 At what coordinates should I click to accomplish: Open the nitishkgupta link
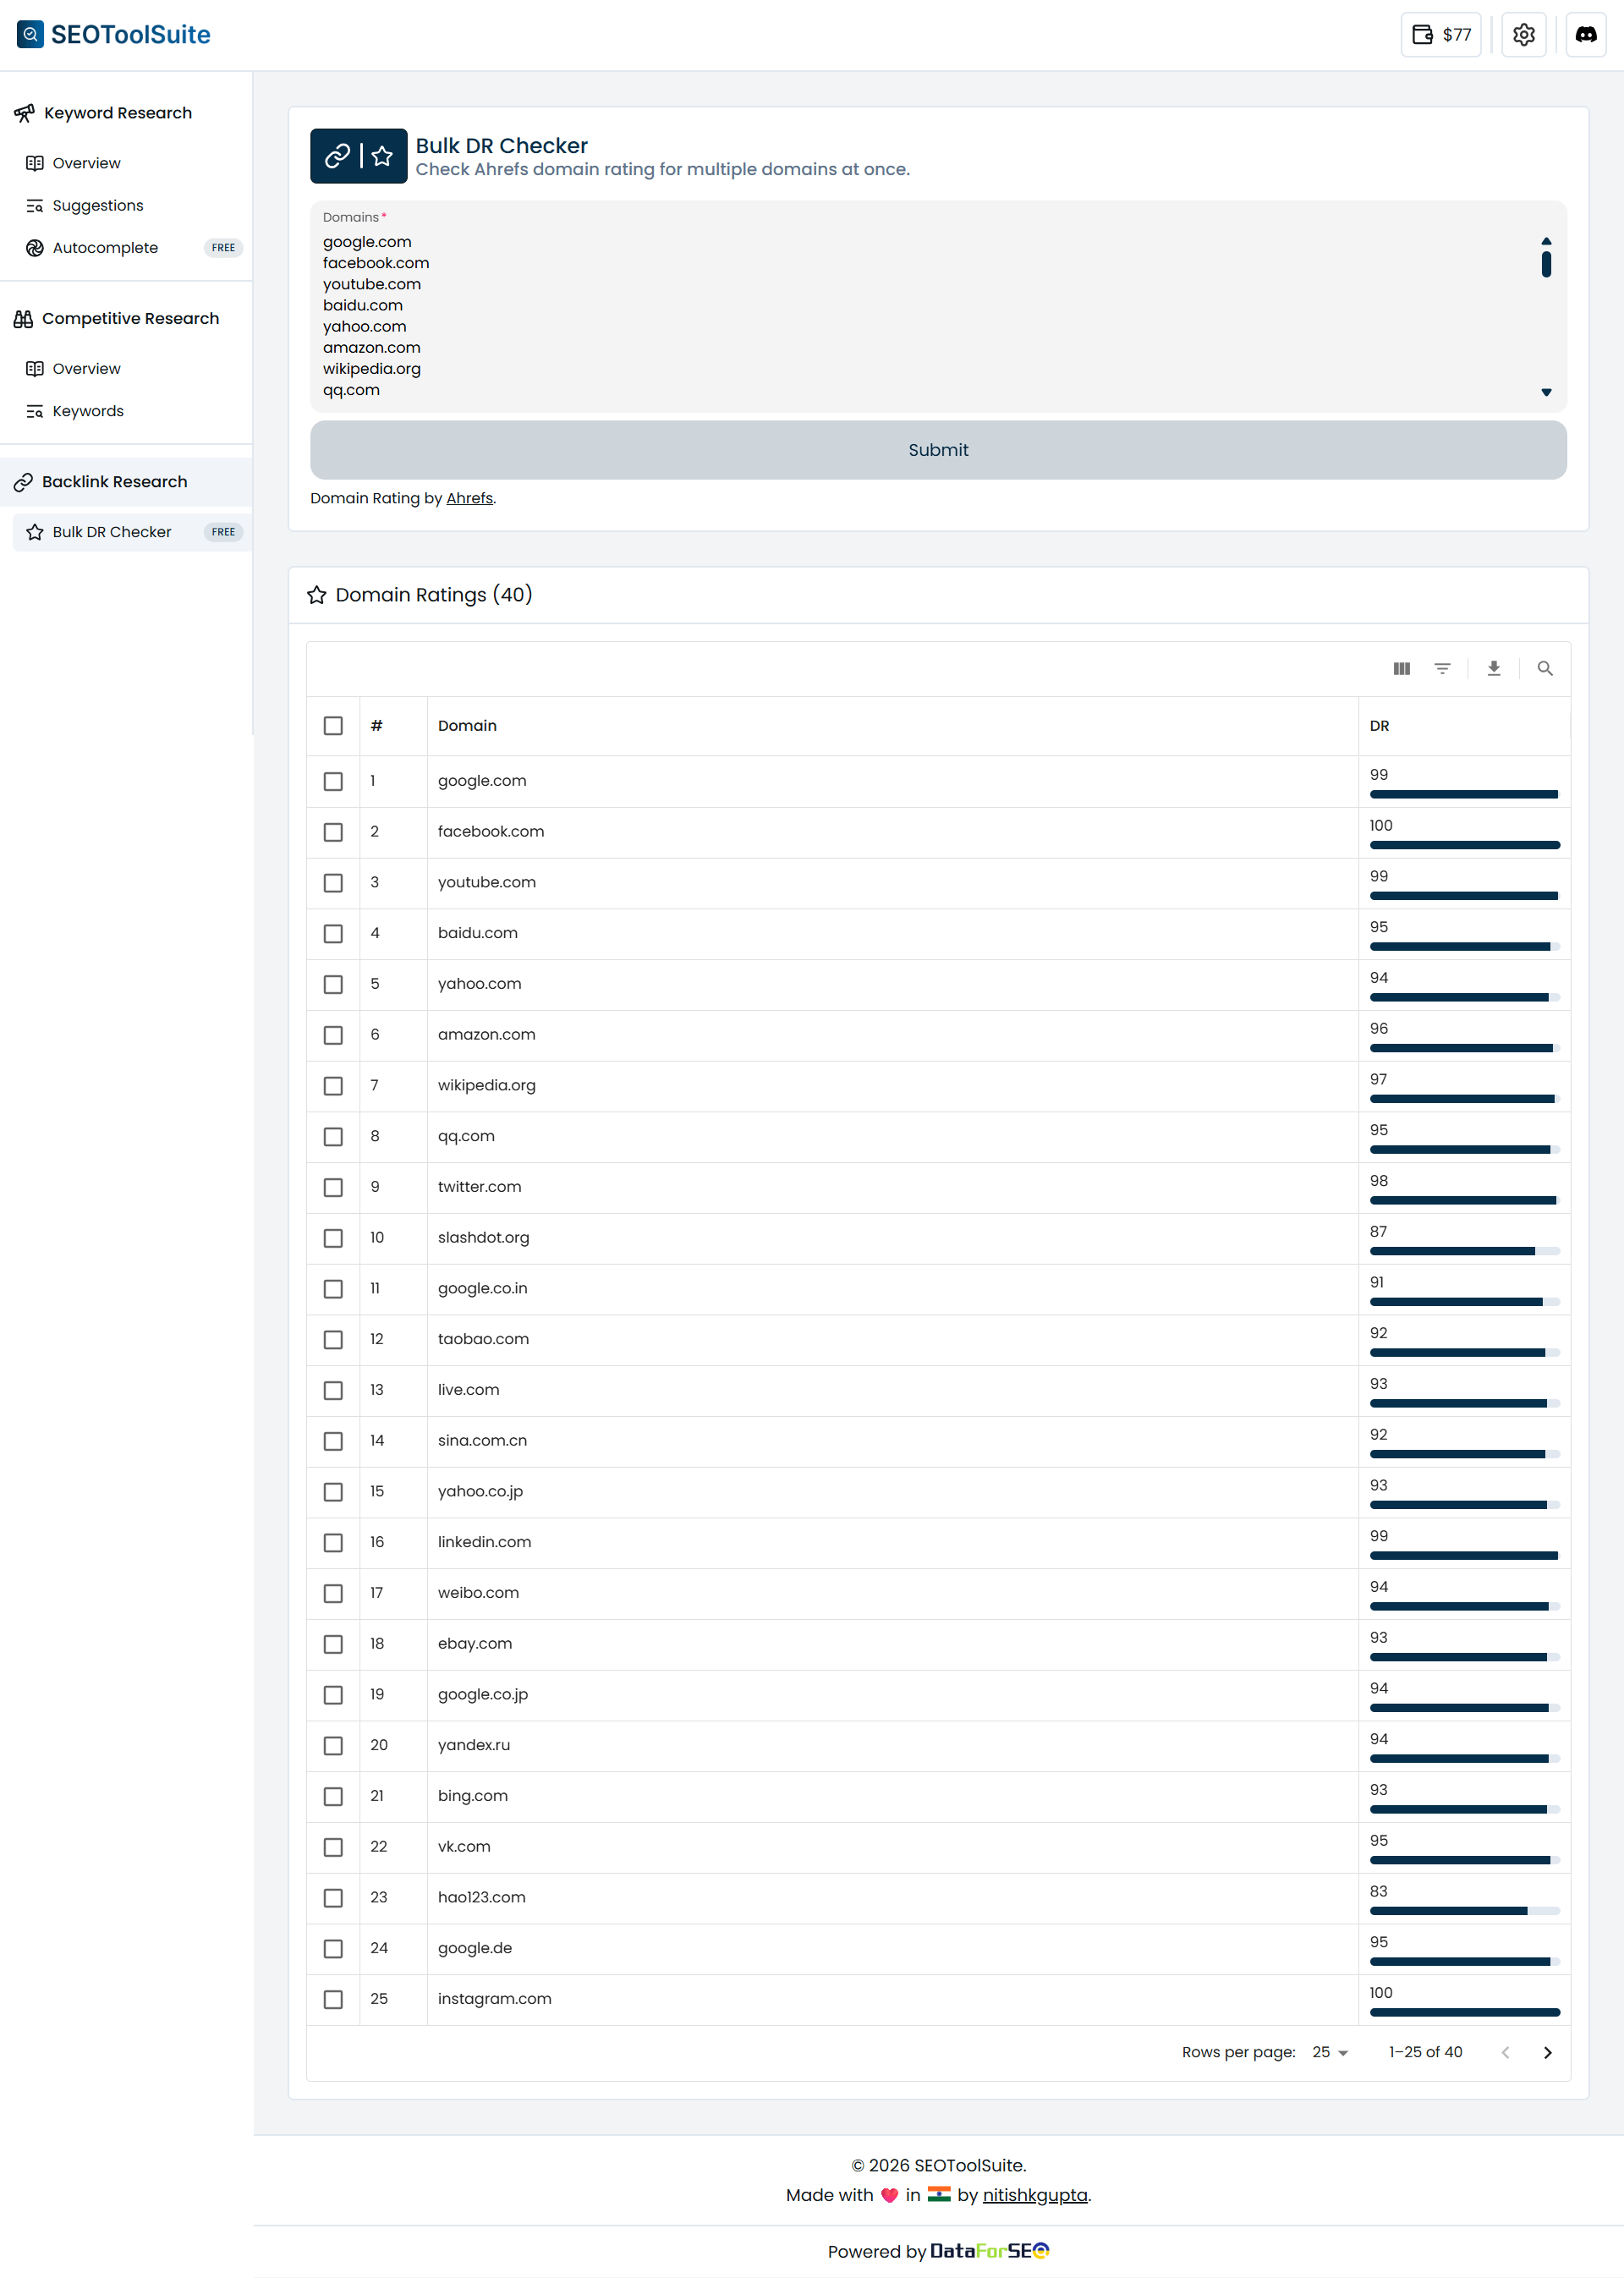click(1035, 2195)
